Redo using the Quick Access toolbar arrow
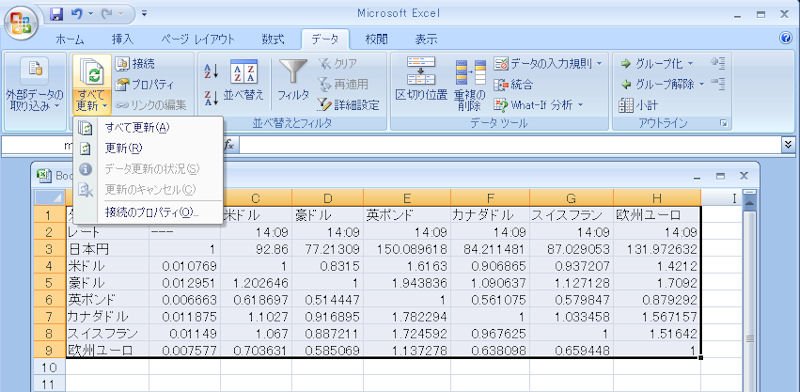 click(106, 14)
